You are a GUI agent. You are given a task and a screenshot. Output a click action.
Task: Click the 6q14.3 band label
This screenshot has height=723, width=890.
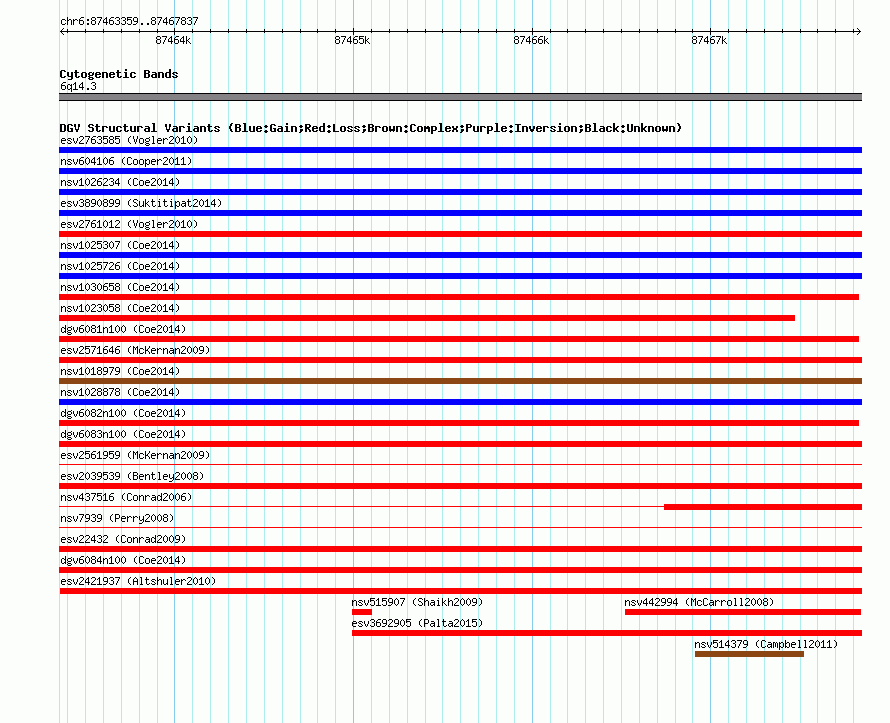coord(78,86)
